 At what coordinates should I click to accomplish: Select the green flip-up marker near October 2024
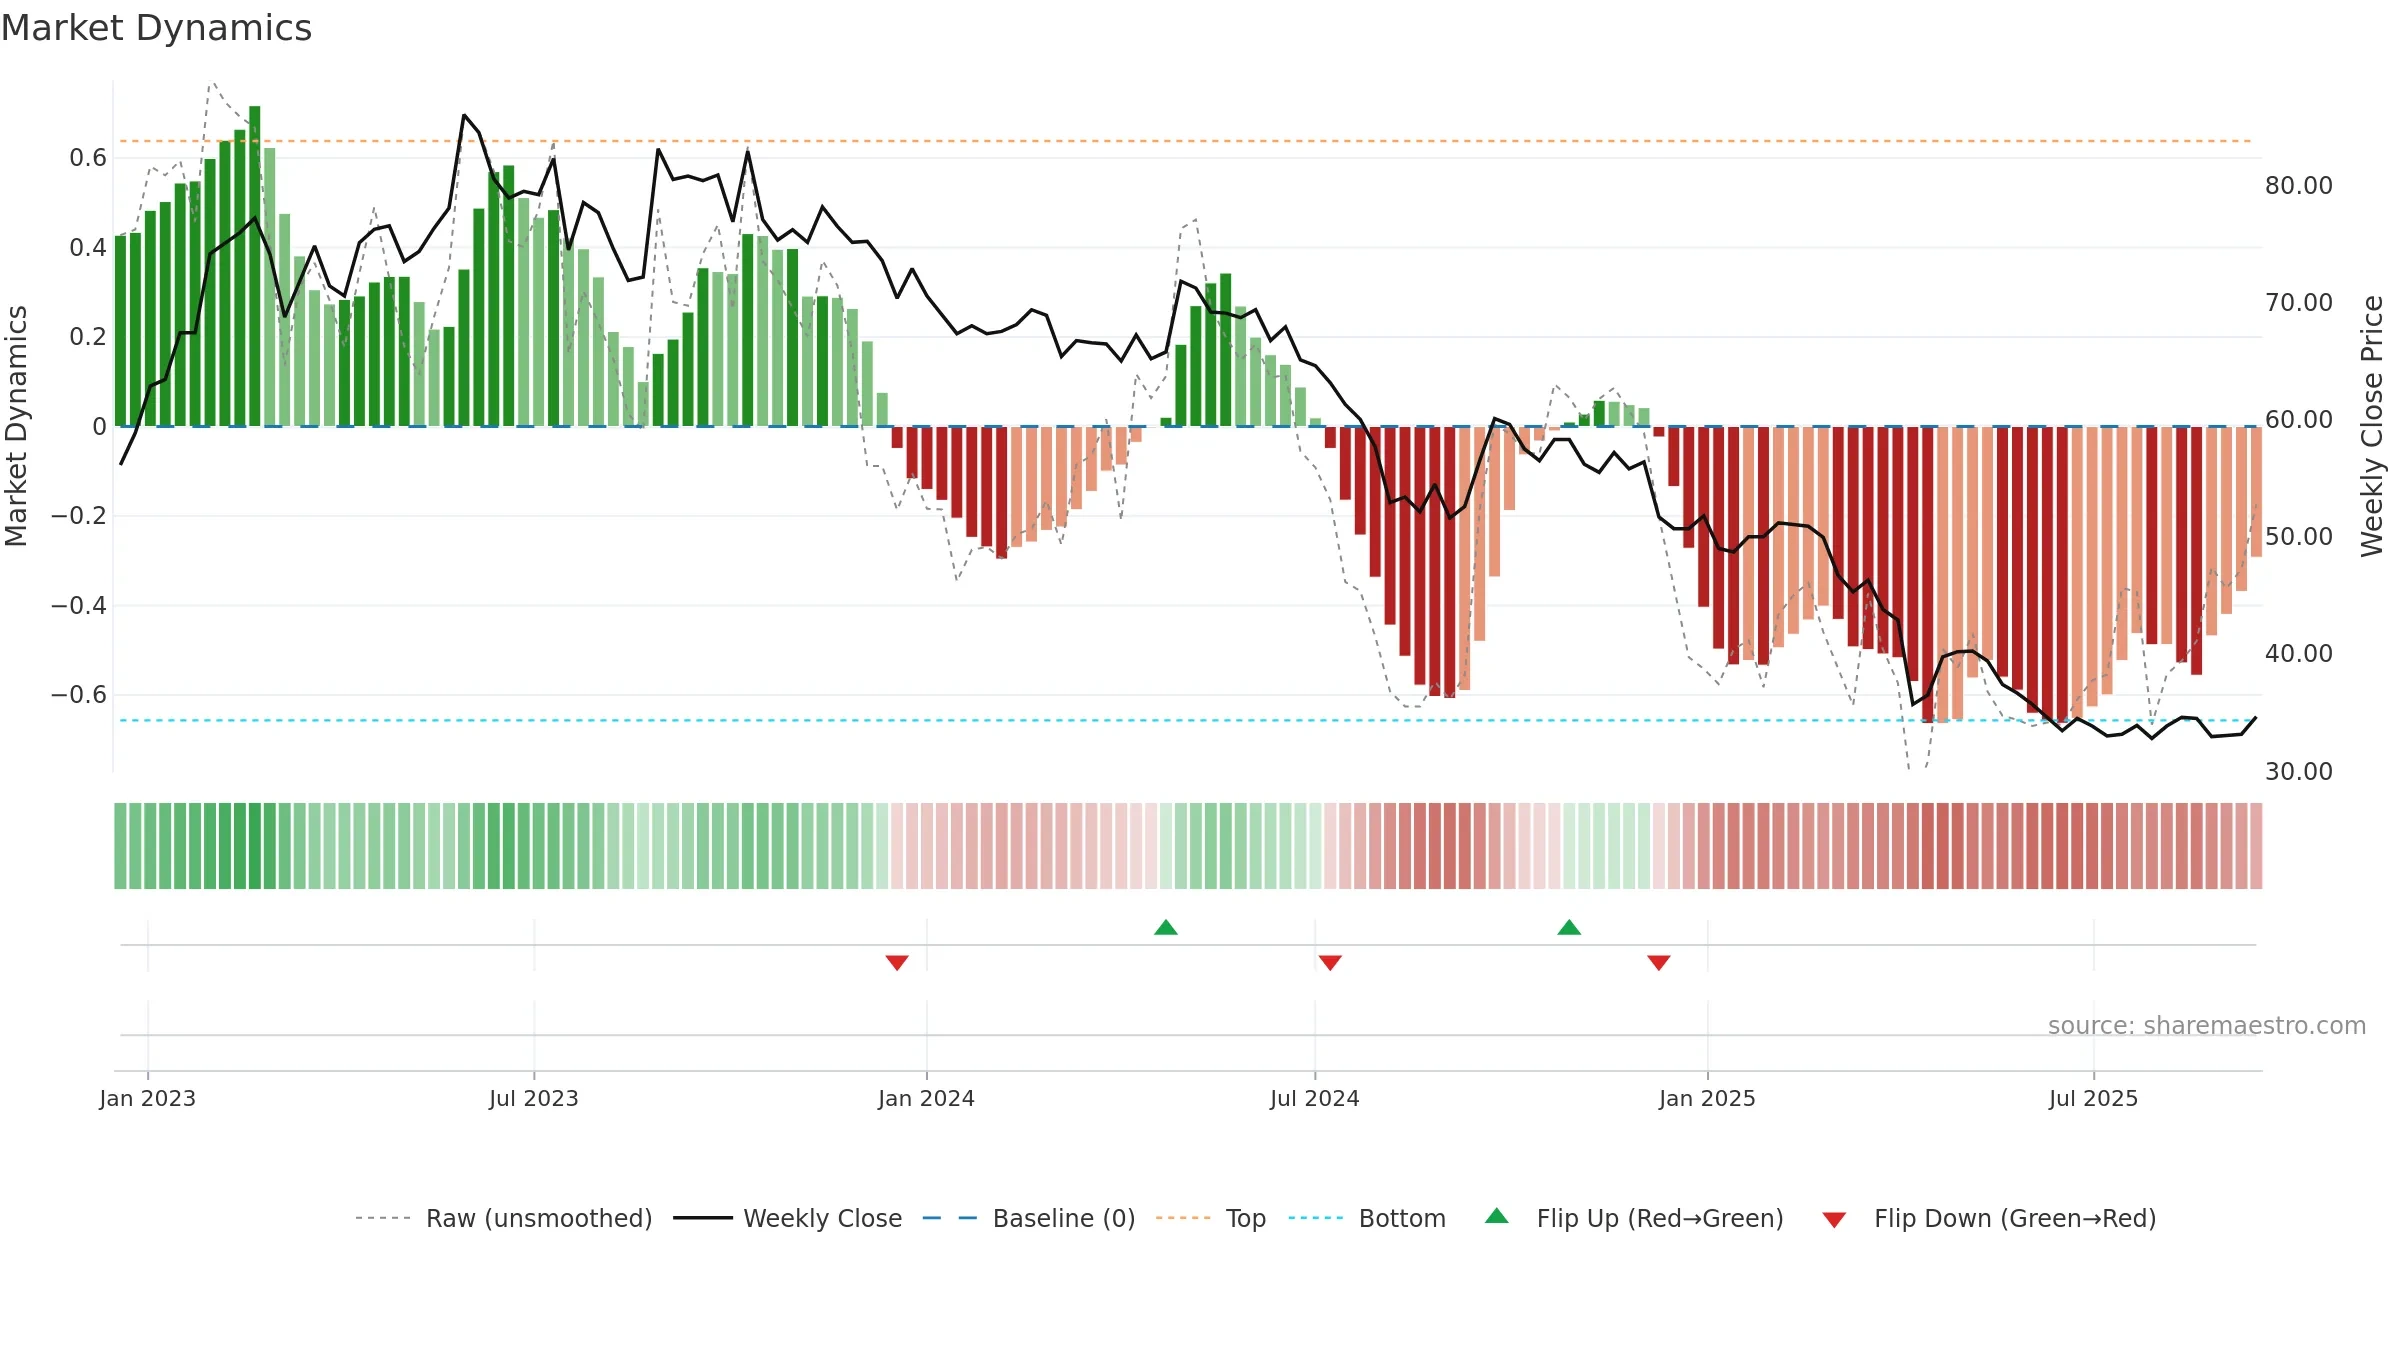[x=1569, y=927]
